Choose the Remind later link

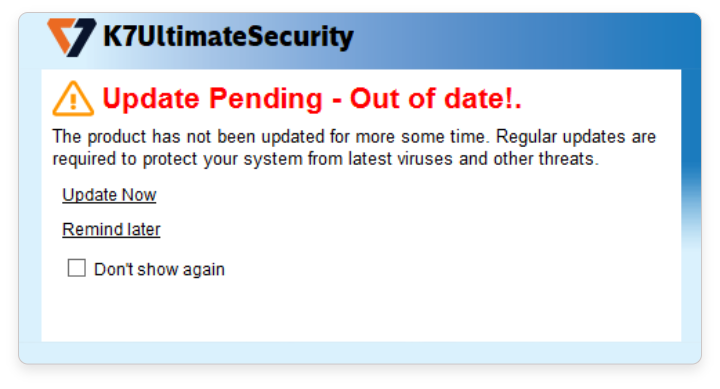click(x=111, y=229)
